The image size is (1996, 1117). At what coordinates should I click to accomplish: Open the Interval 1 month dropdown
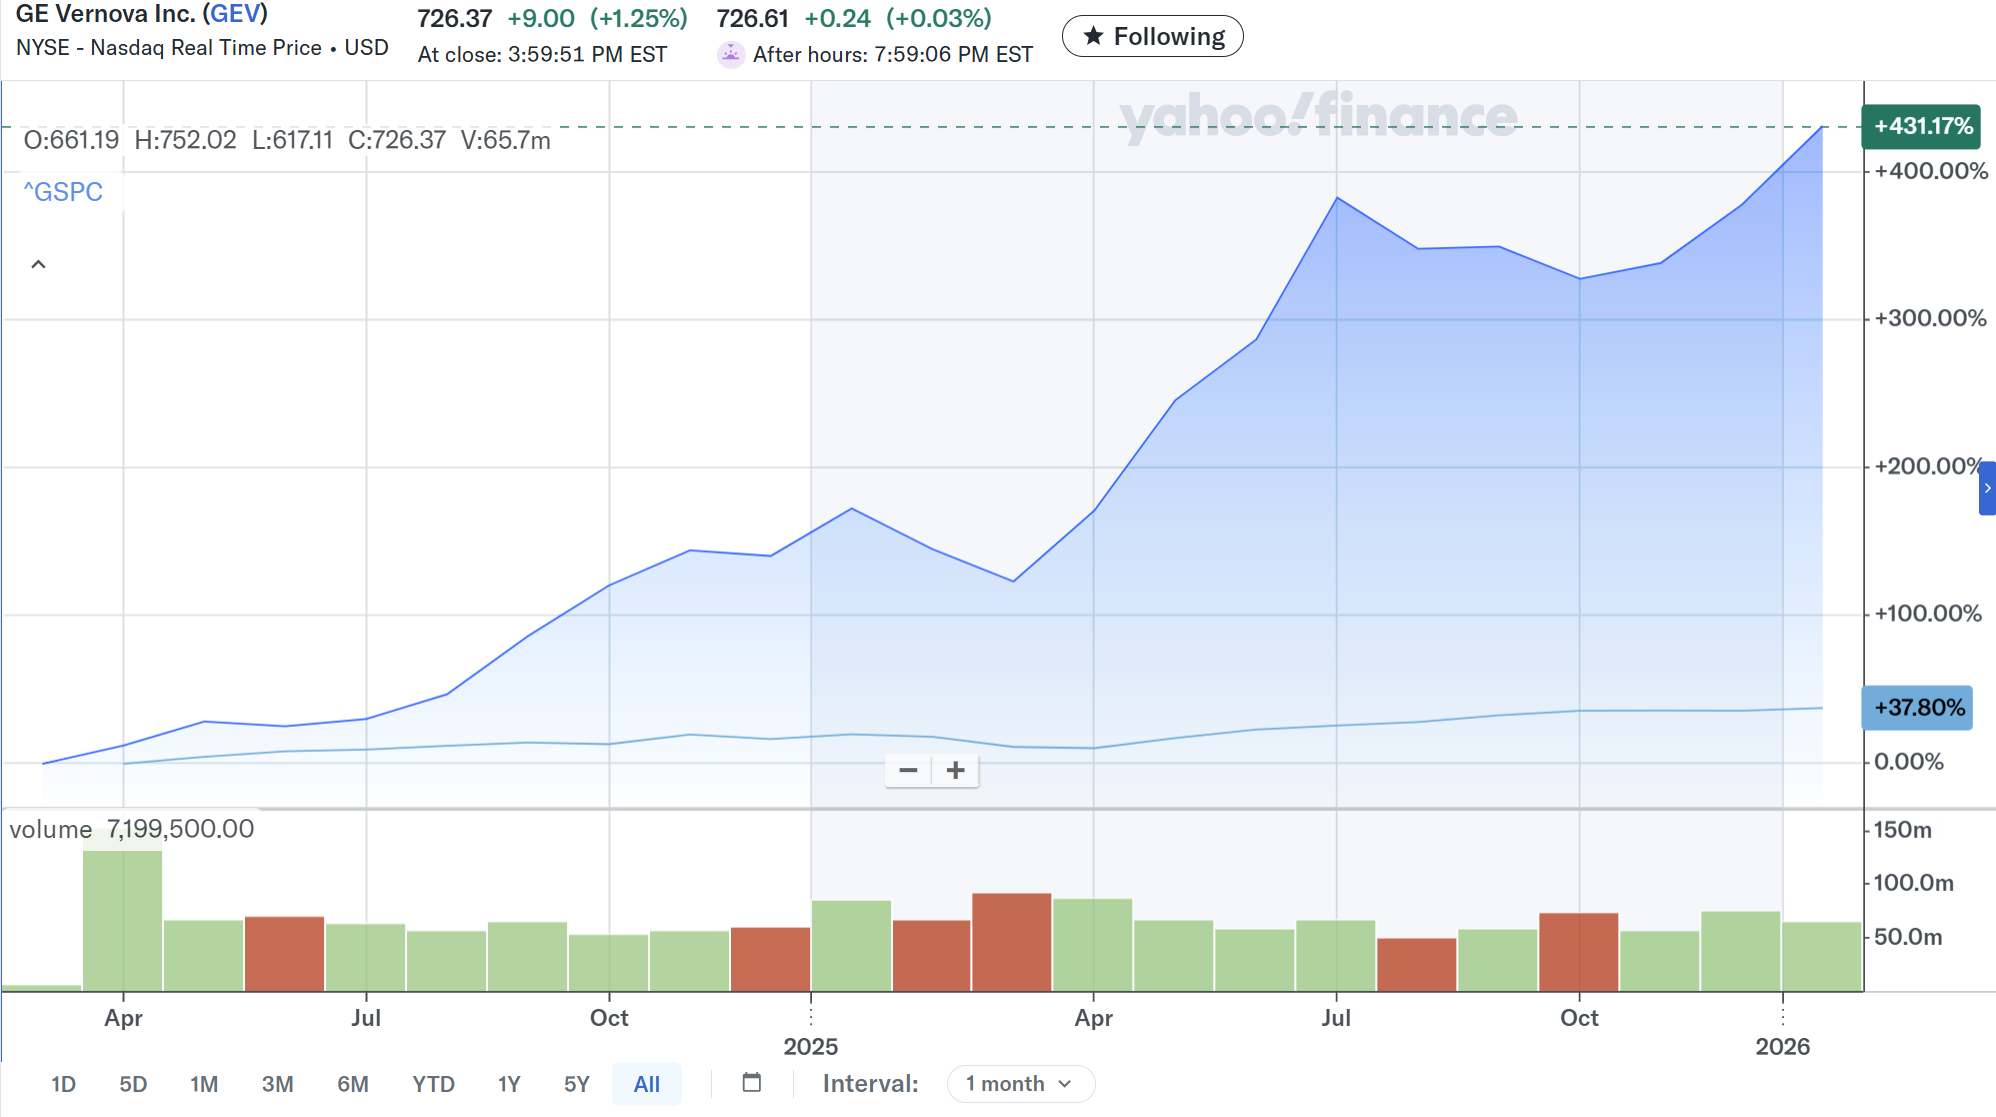tap(1020, 1084)
